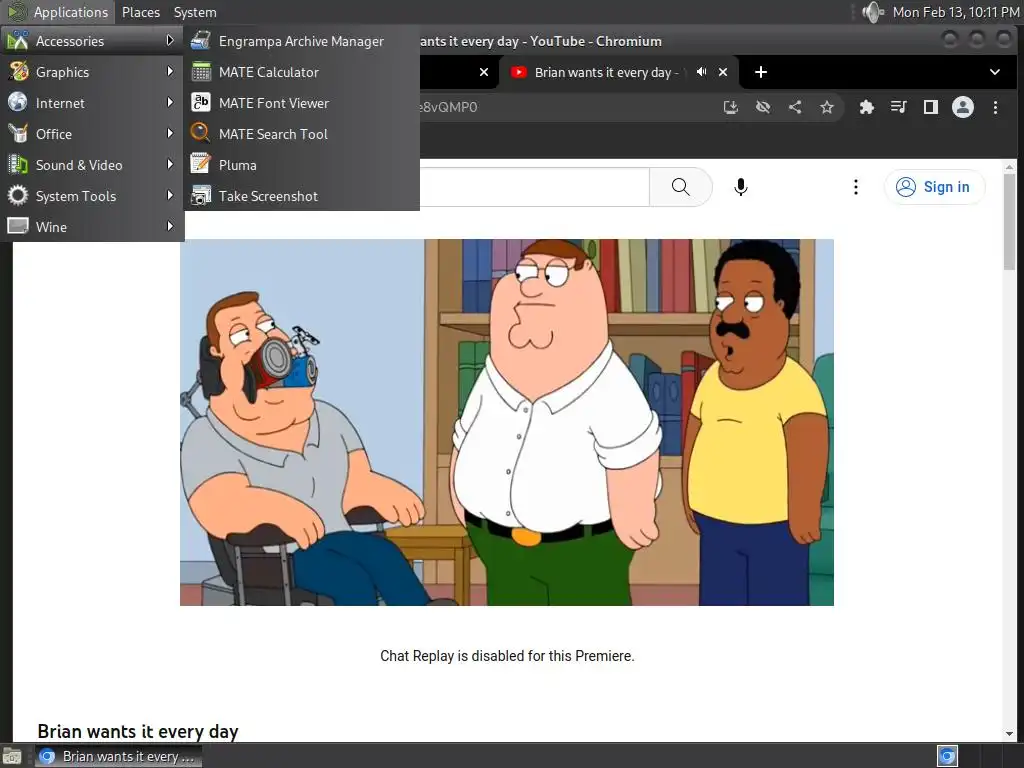This screenshot has width=1024, height=768.
Task: Click the Font Viewer icon
Action: [200, 103]
